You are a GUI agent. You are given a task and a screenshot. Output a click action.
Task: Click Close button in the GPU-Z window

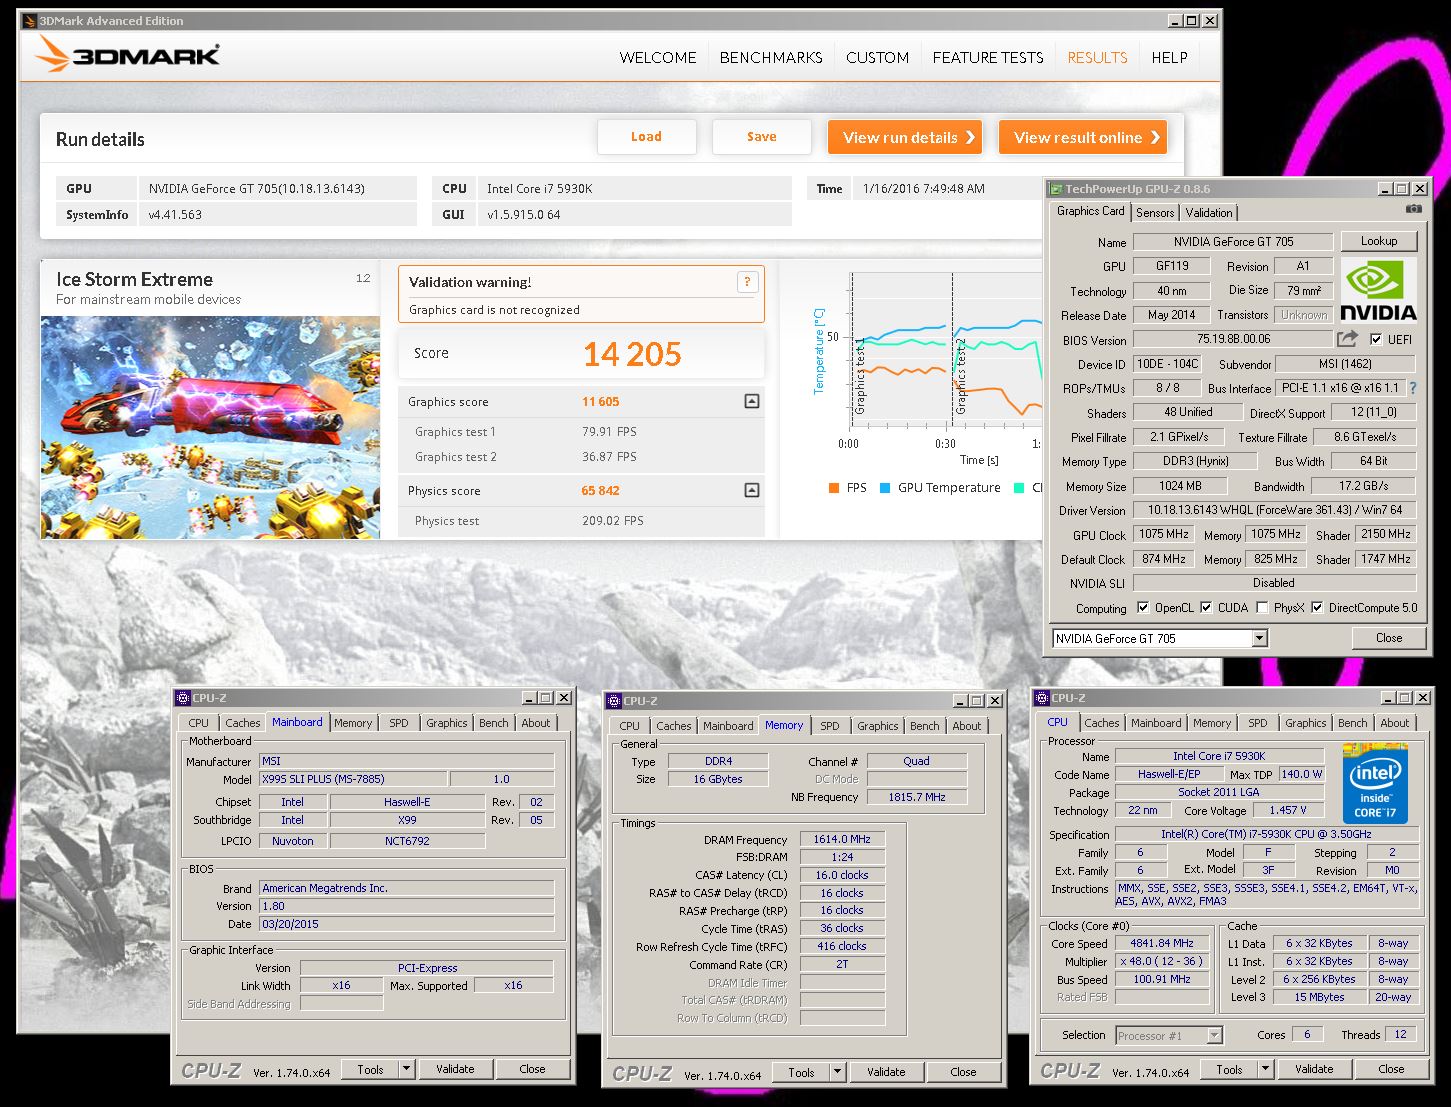click(1388, 638)
